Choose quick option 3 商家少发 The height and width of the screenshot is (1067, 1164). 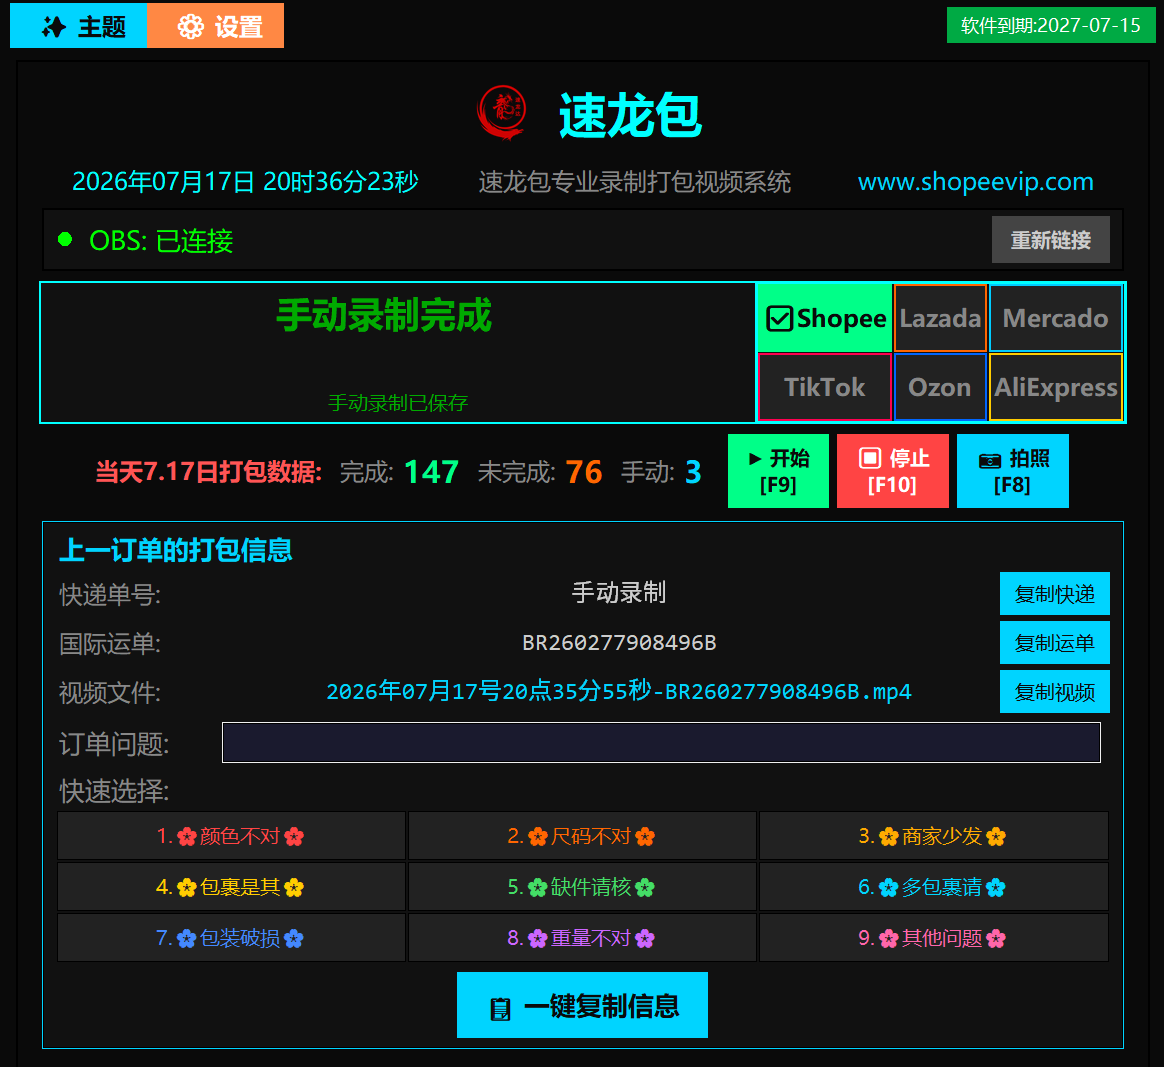(933, 836)
